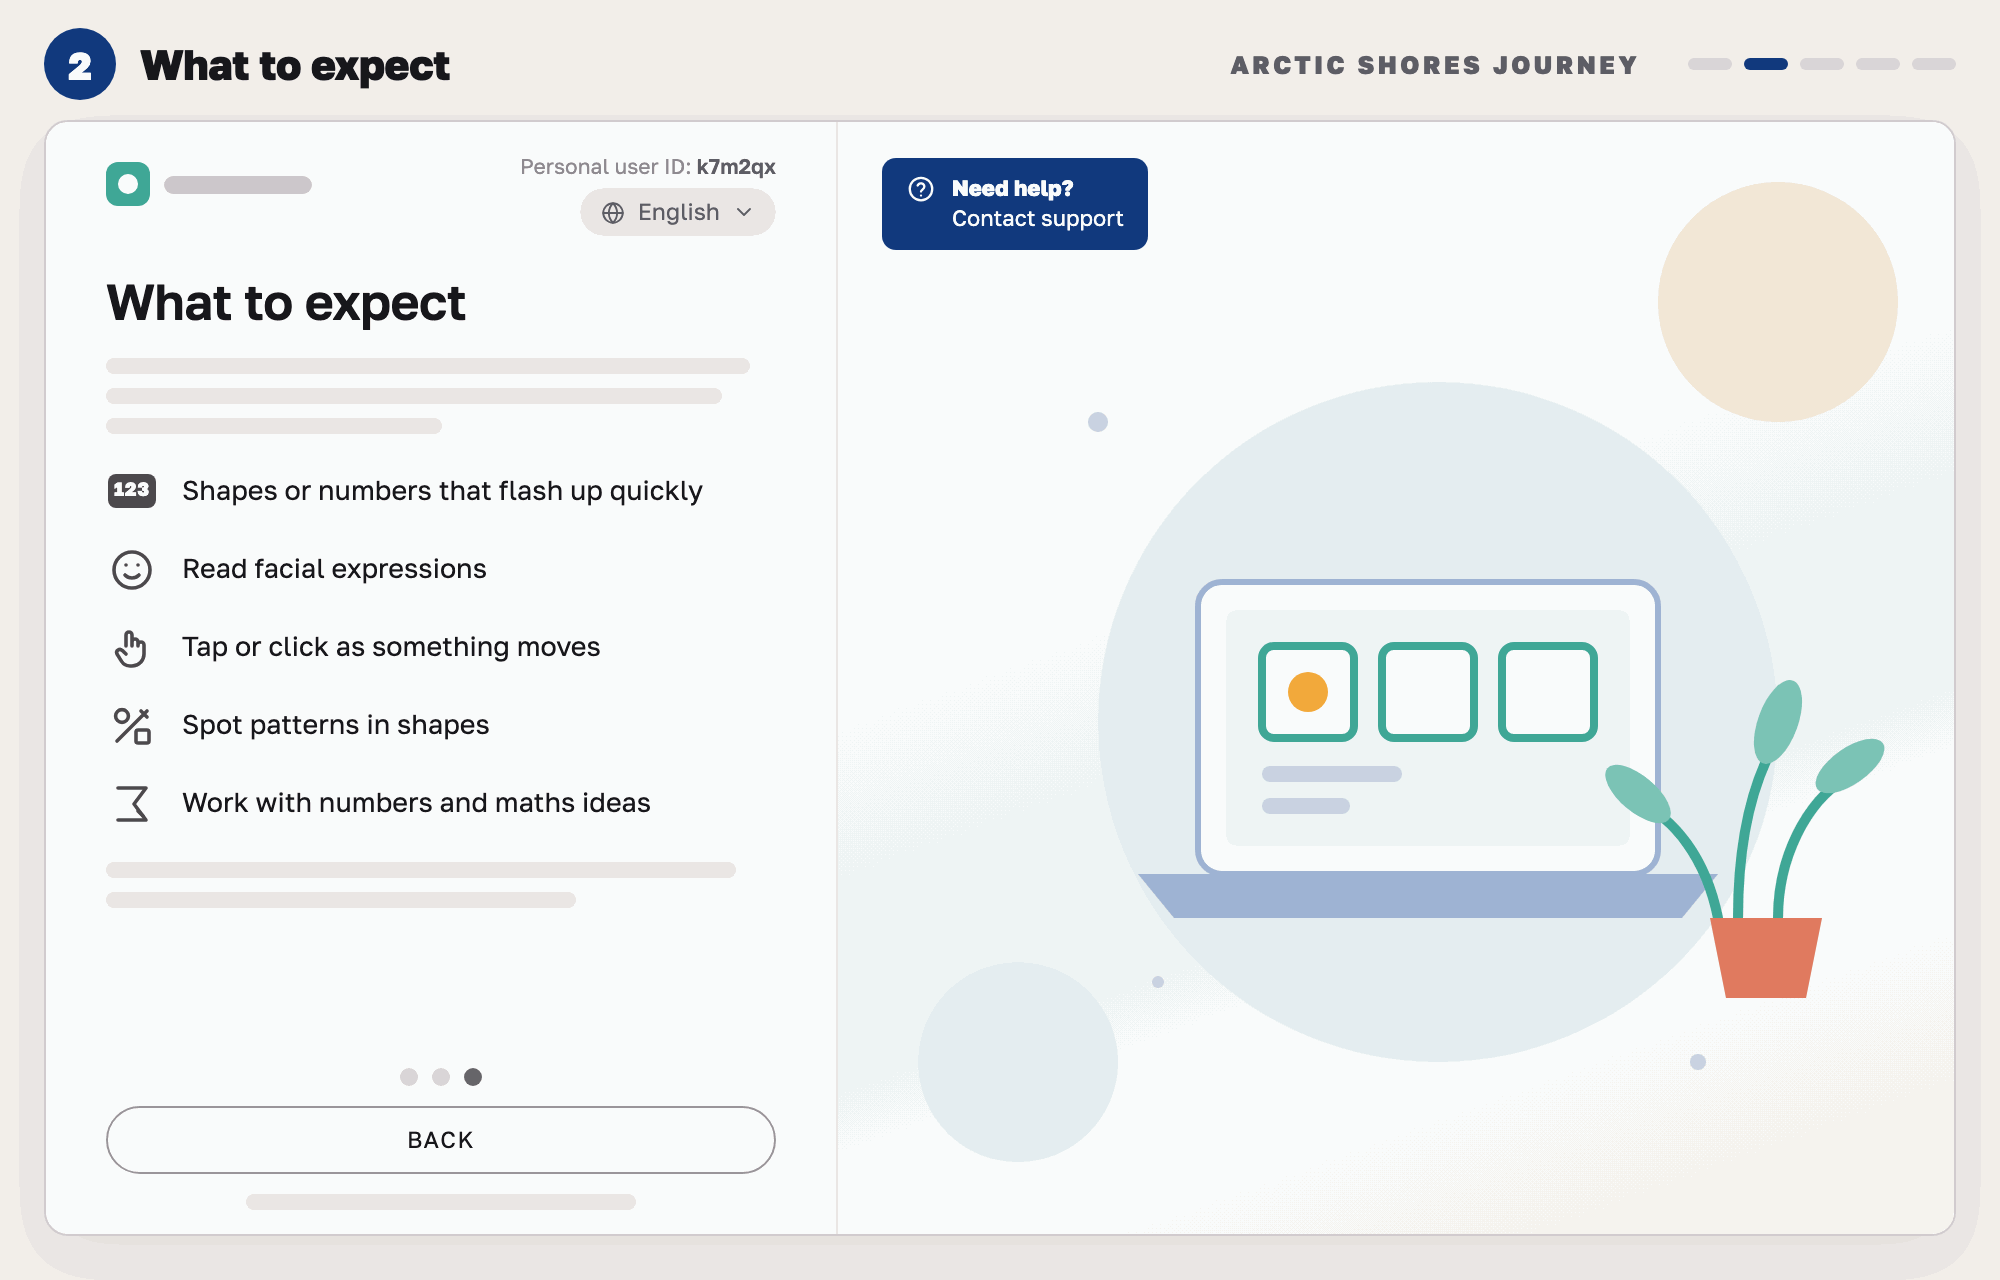2000x1280 pixels.
Task: Click the smiley face icon
Action: [x=132, y=569]
